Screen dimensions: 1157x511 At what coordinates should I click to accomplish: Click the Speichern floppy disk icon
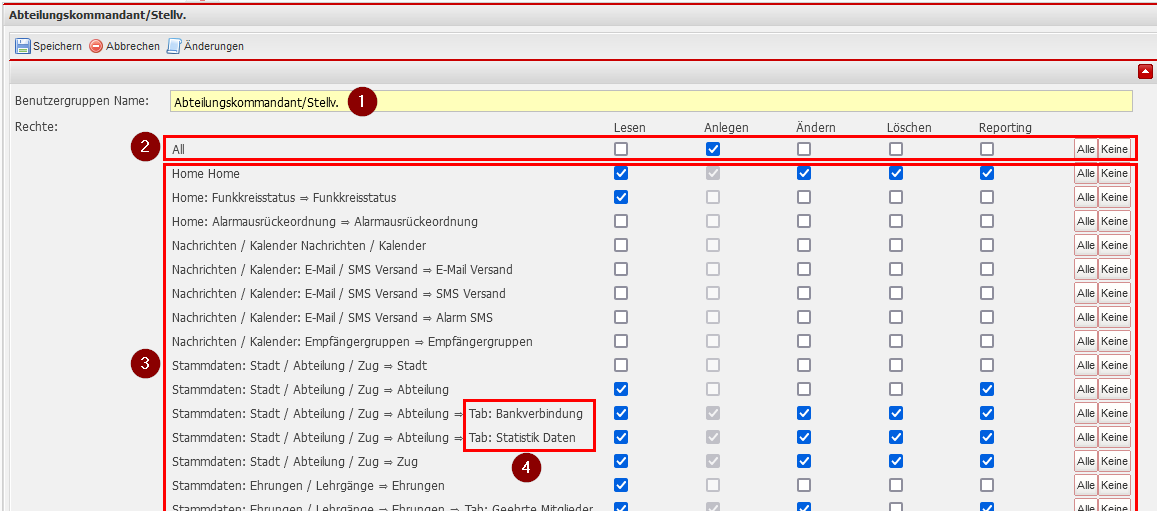click(x=22, y=46)
